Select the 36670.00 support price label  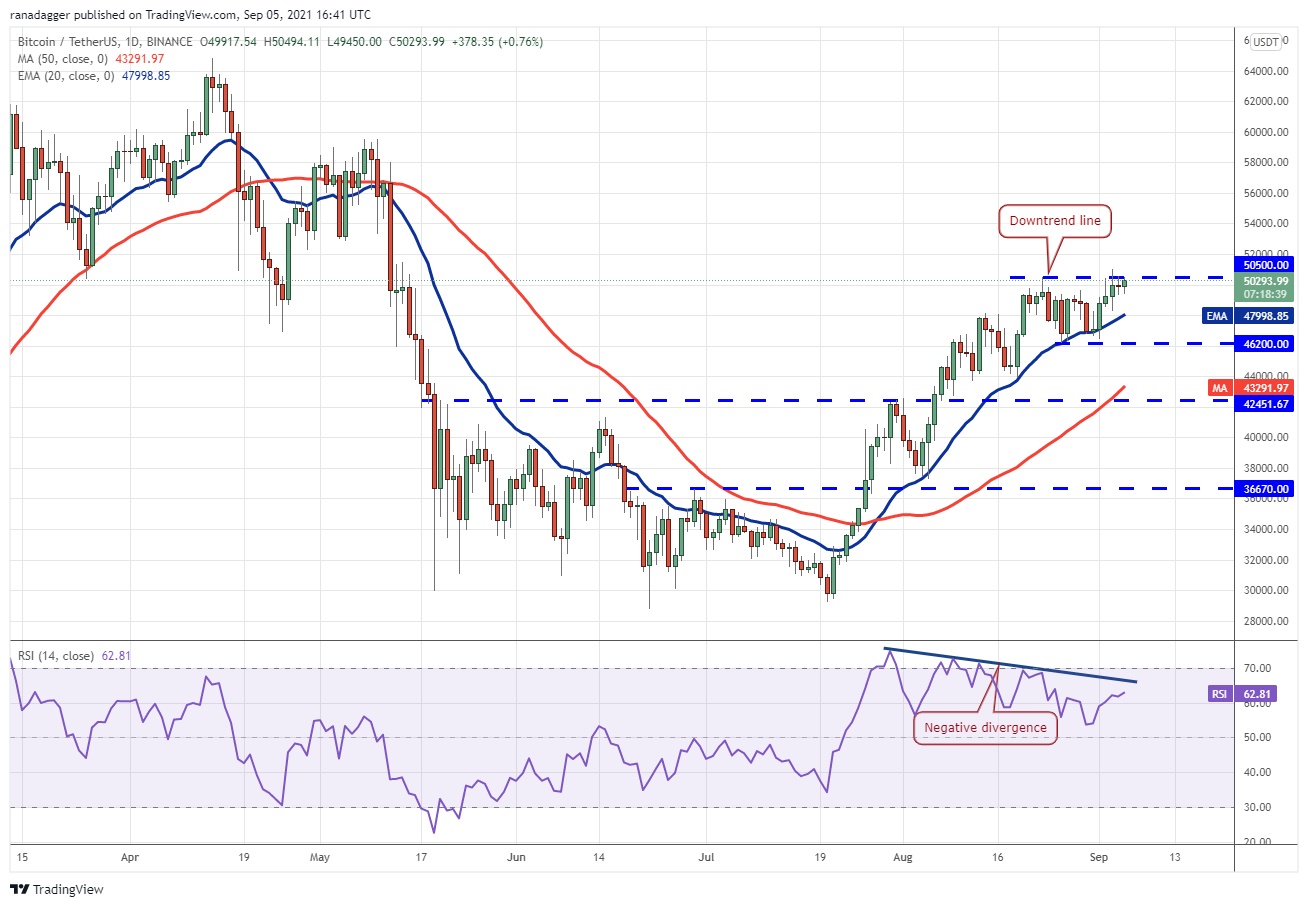click(x=1267, y=491)
